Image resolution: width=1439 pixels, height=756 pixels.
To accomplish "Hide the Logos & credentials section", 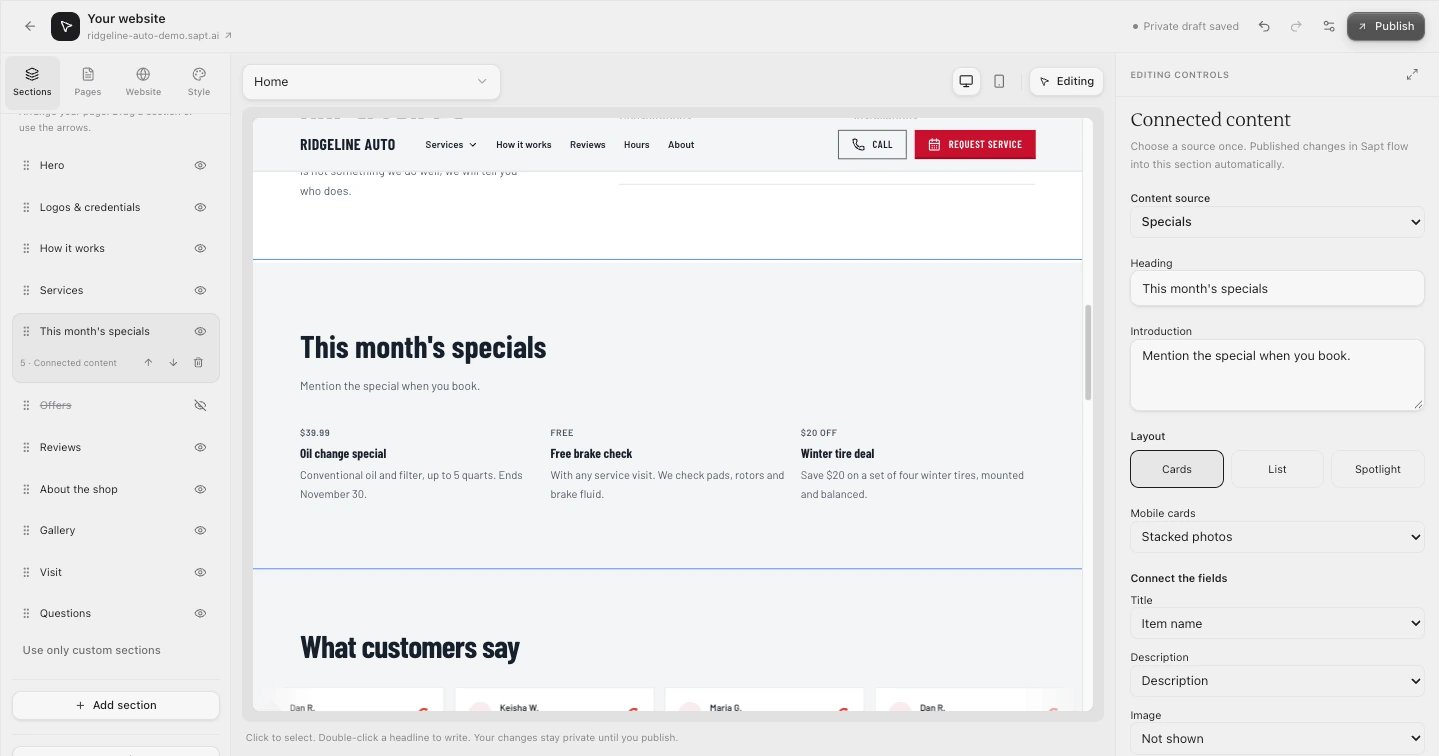I will [200, 207].
